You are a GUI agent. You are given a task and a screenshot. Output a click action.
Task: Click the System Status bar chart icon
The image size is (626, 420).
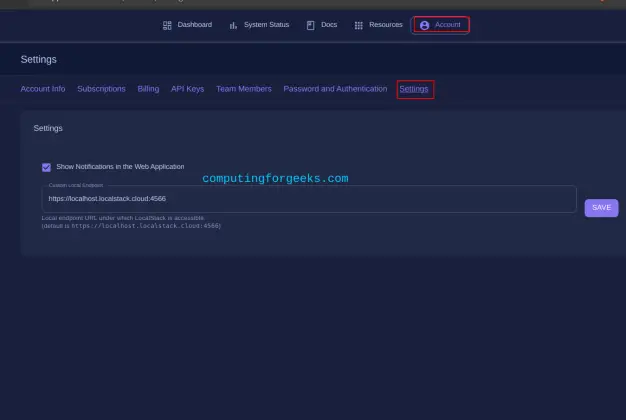[233, 25]
